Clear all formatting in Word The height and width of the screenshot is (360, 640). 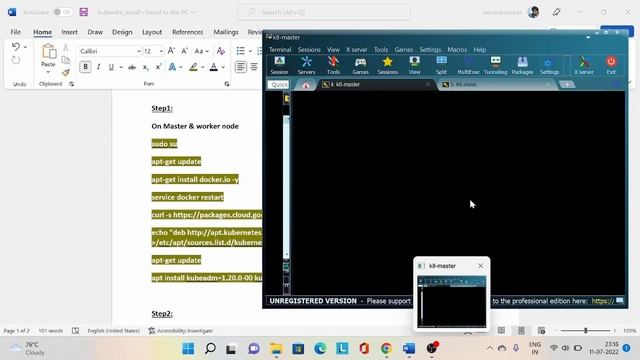coord(221,51)
